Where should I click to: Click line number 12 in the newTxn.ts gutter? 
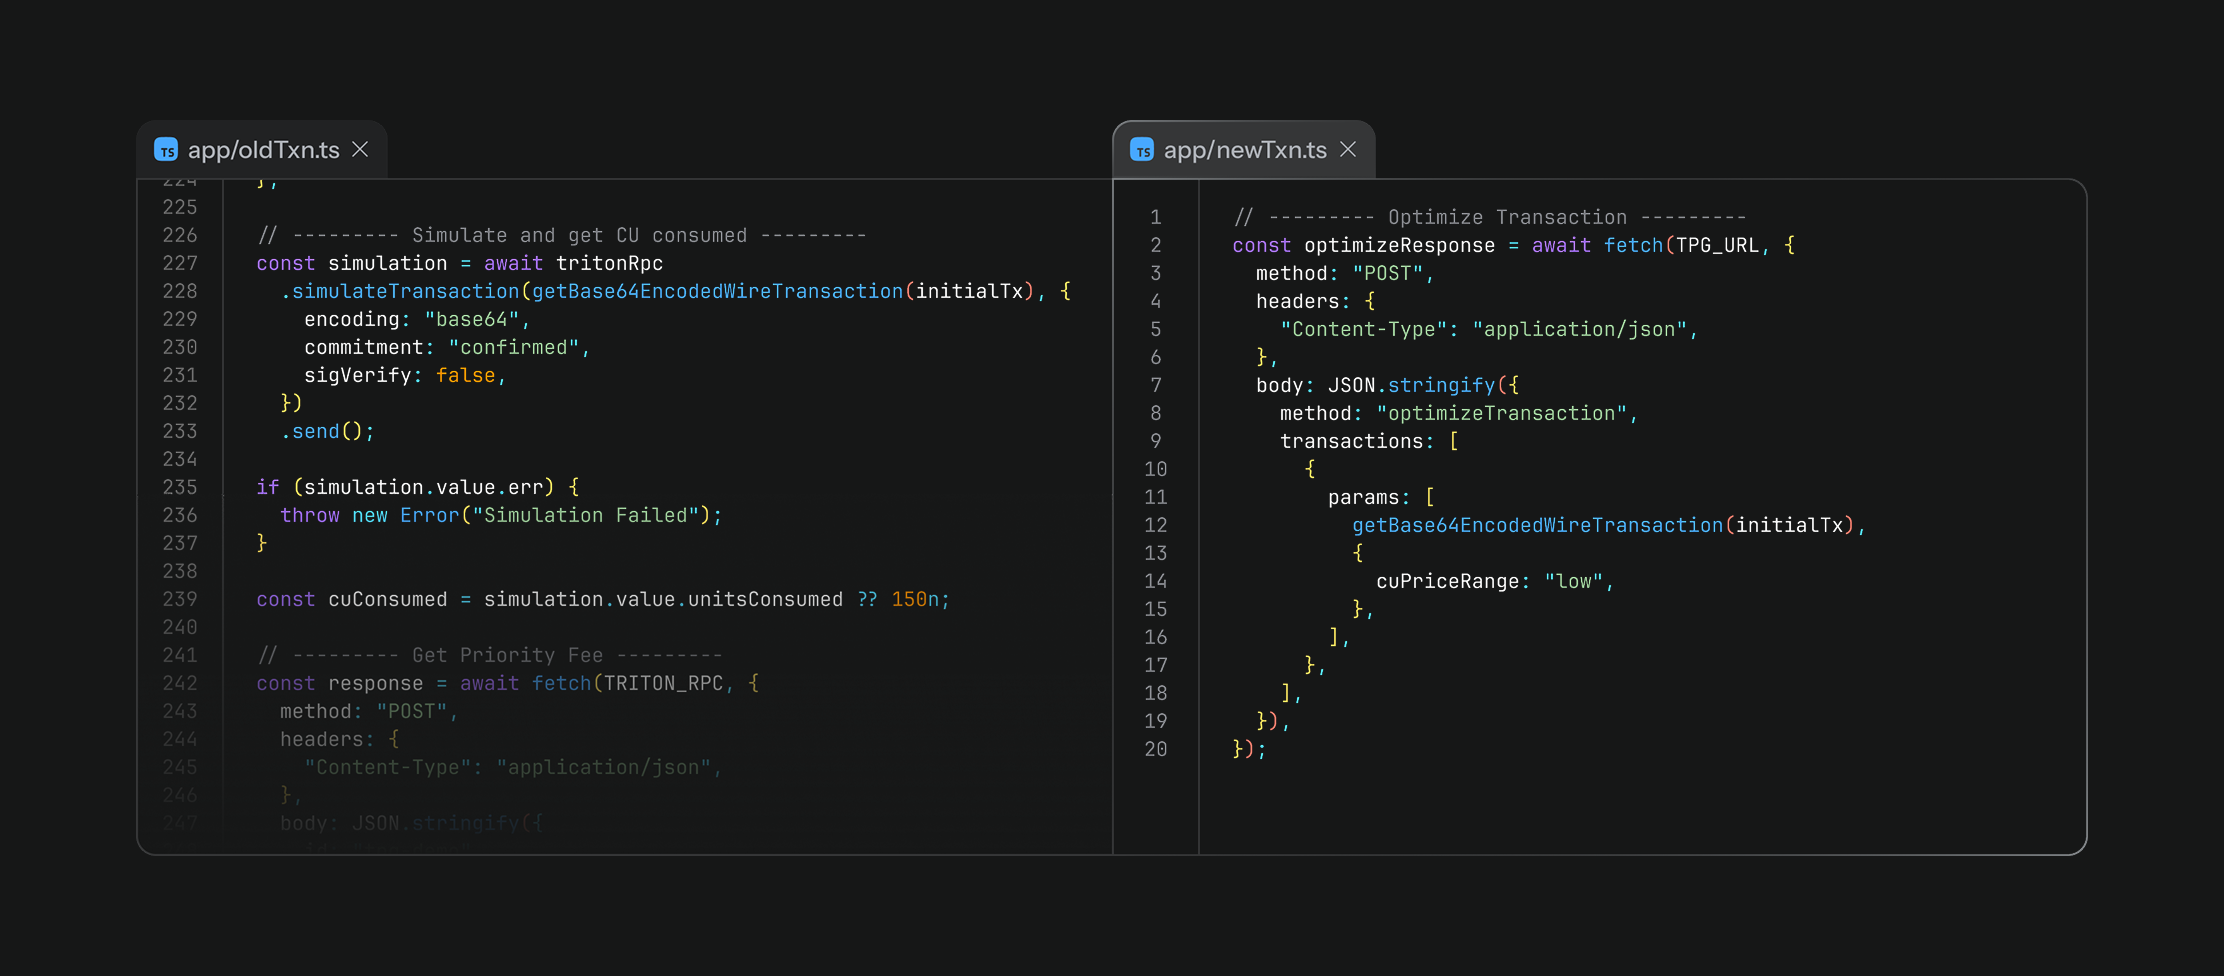pos(1155,525)
